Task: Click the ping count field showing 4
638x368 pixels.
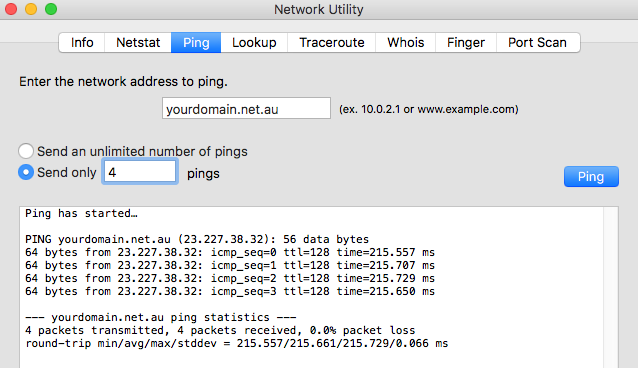Action: (140, 172)
